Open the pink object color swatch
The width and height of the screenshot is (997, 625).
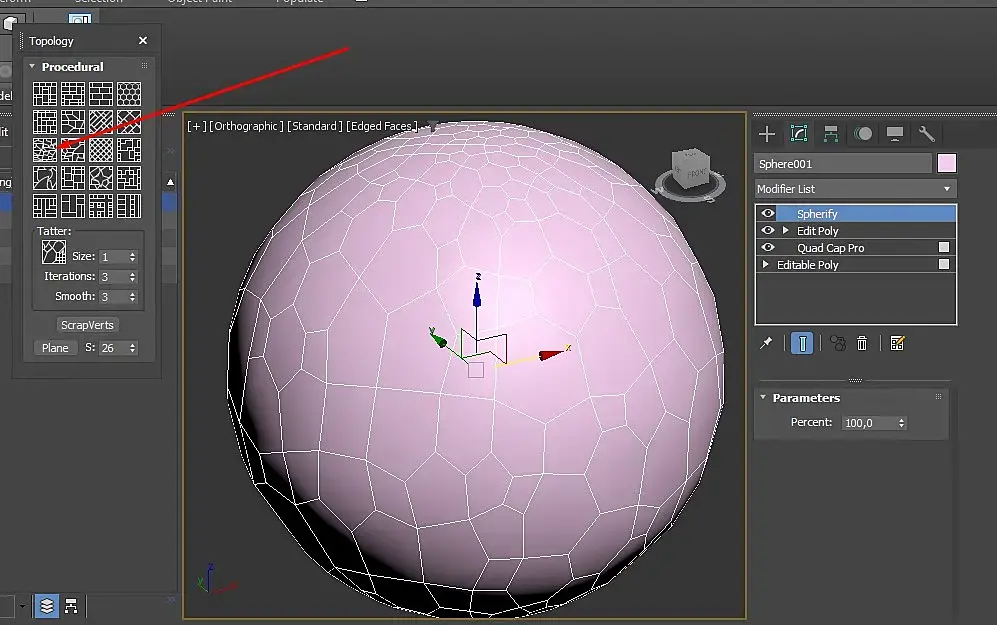click(x=947, y=163)
